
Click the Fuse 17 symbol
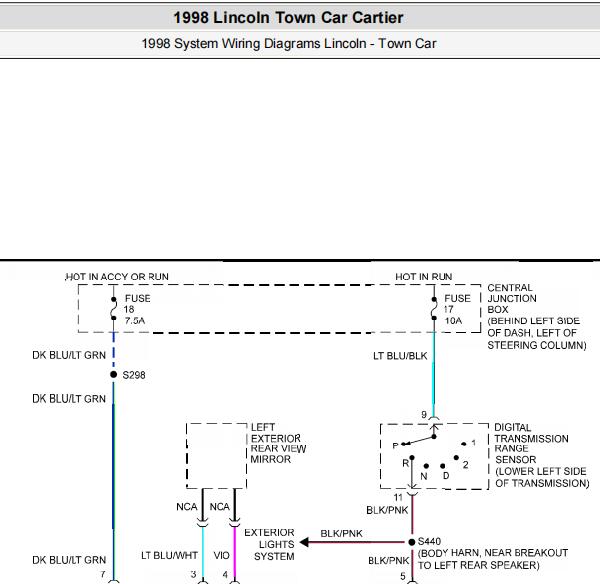point(434,309)
